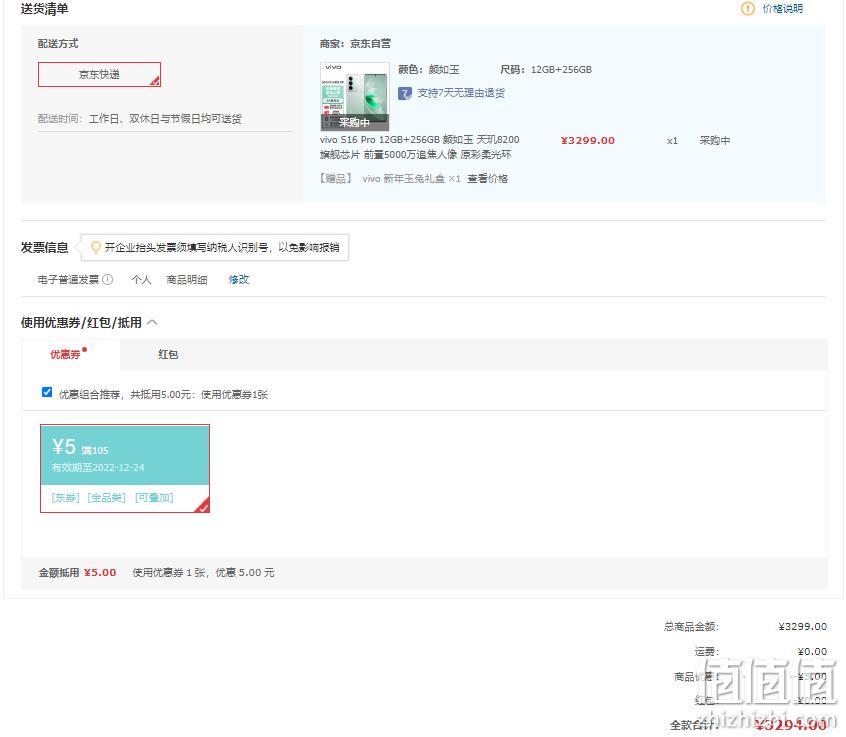Viewport: 846px width, 737px height.
Task: Select the ¥5 满105 coupon card
Action: pyautogui.click(x=125, y=468)
